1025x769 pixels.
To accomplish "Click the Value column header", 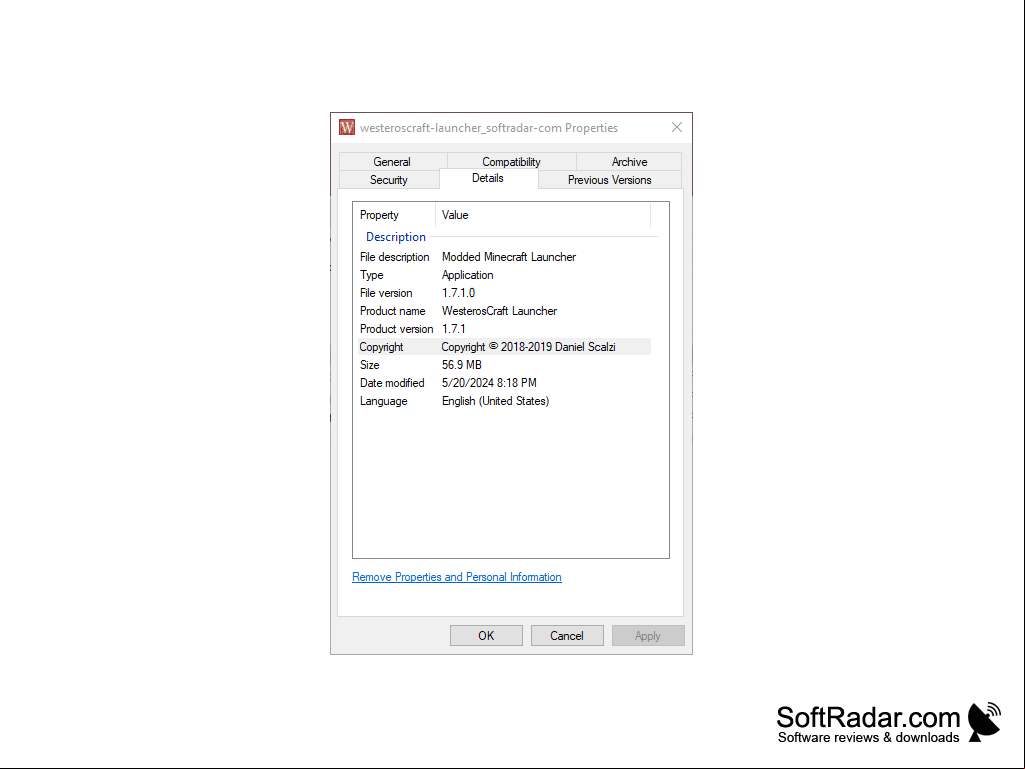I will pyautogui.click(x=543, y=215).
